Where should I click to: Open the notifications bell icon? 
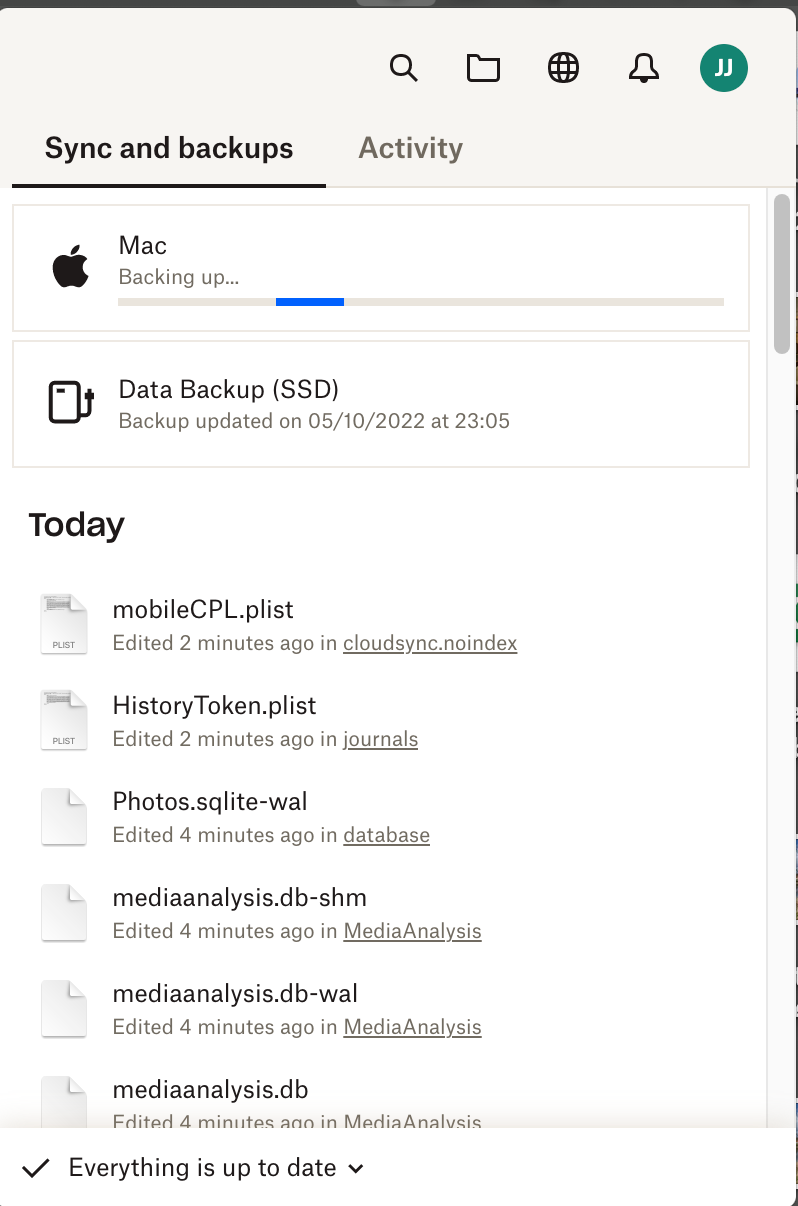coord(643,68)
